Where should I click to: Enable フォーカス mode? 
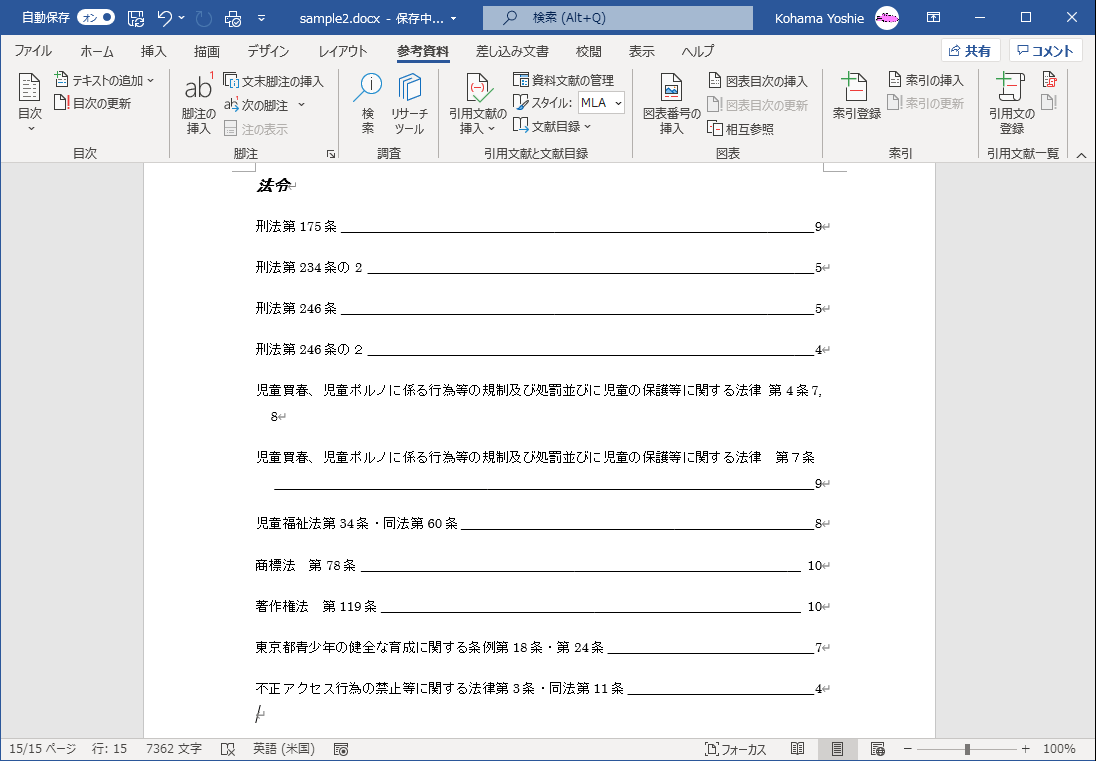735,749
